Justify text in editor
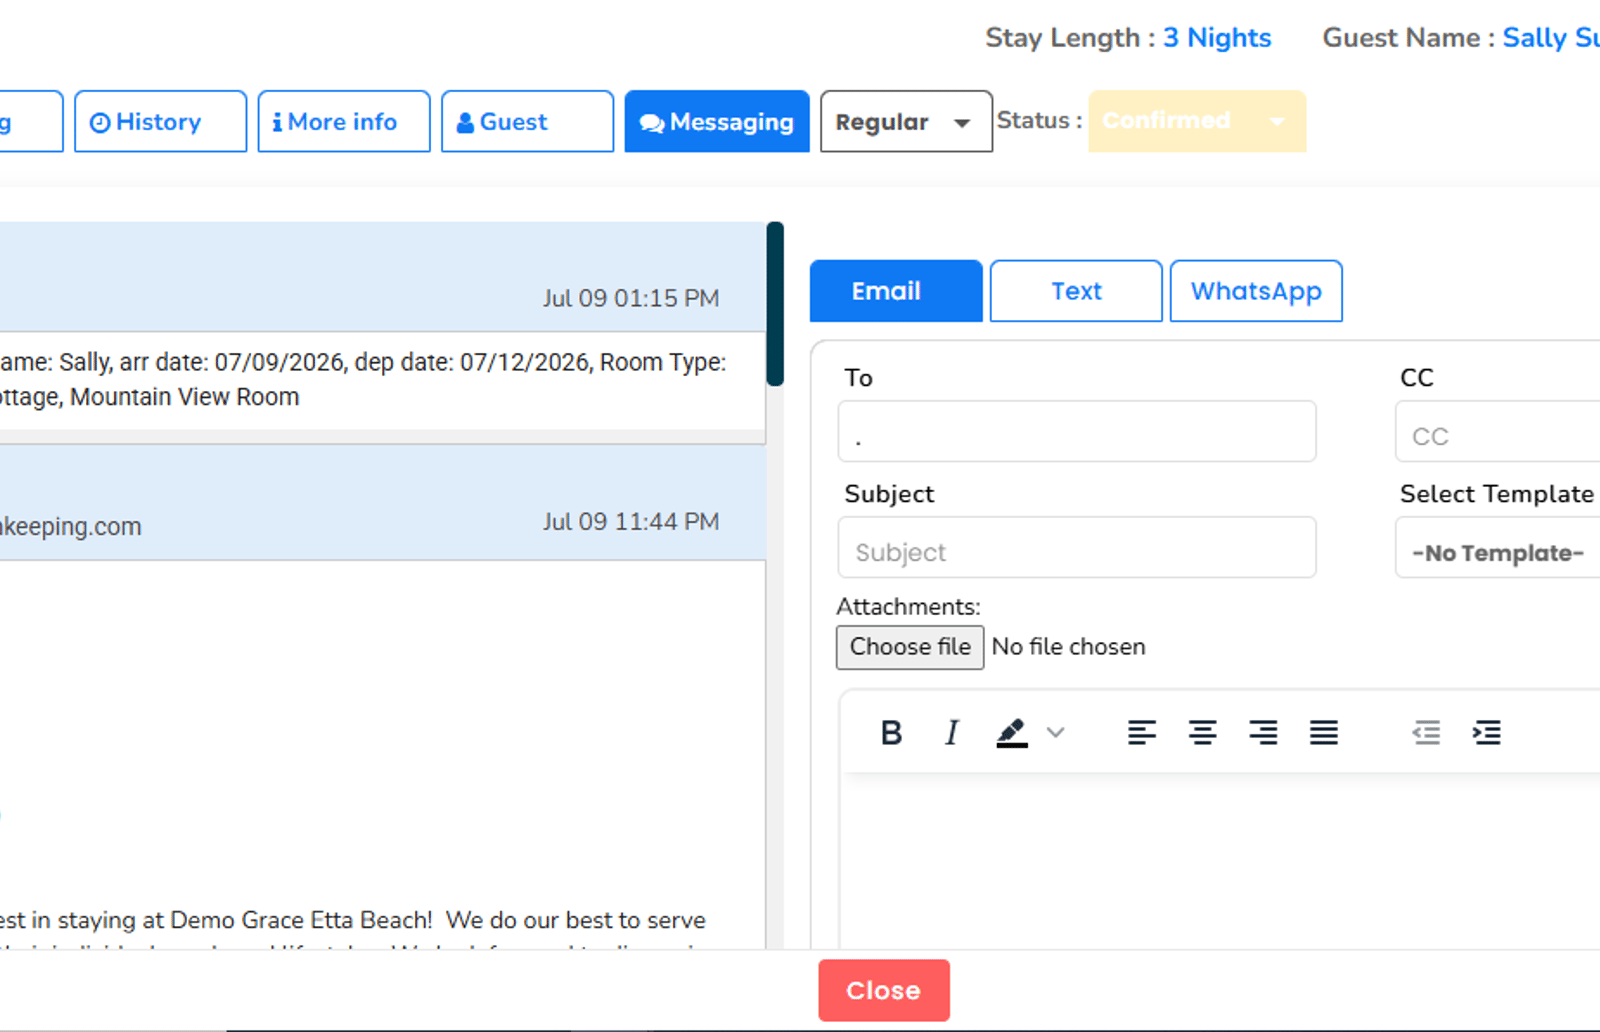The height and width of the screenshot is (1032, 1600). [1324, 733]
